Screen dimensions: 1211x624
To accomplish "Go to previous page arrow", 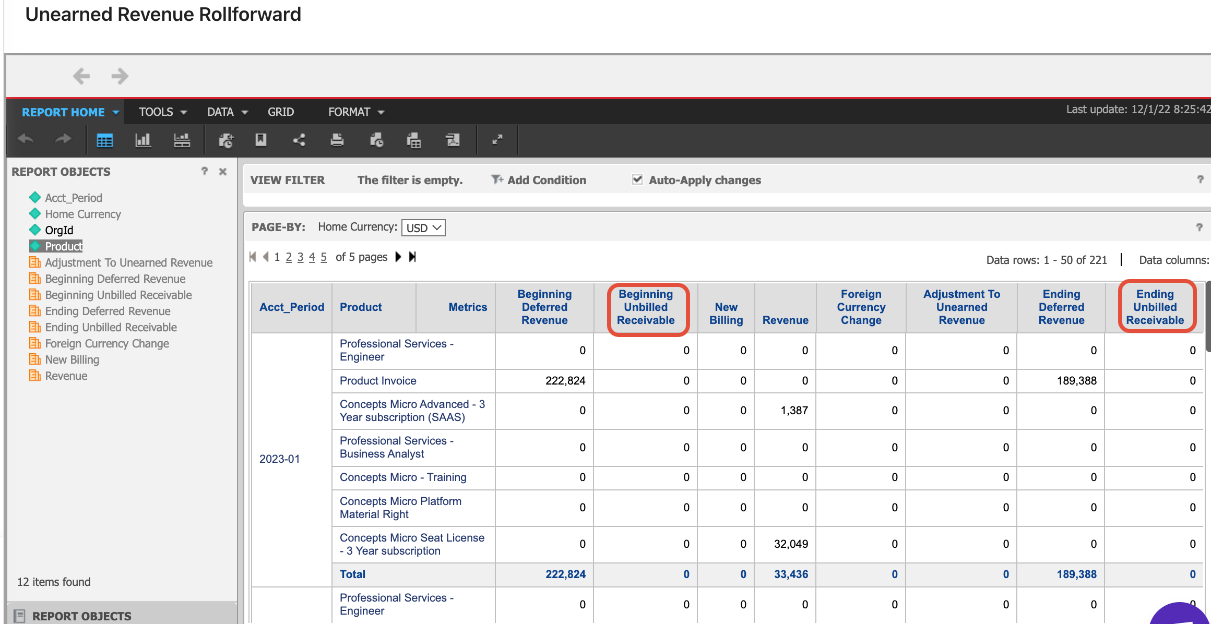I will click(266, 257).
